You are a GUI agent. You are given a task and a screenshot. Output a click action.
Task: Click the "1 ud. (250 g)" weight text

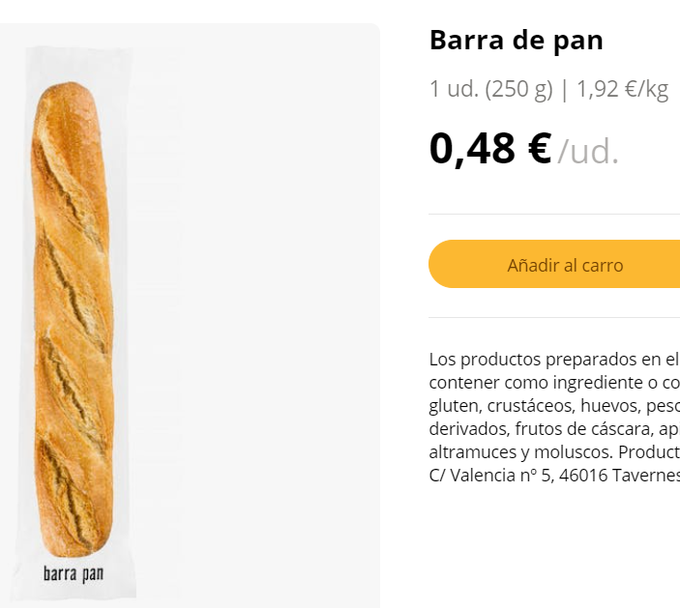pos(490,89)
